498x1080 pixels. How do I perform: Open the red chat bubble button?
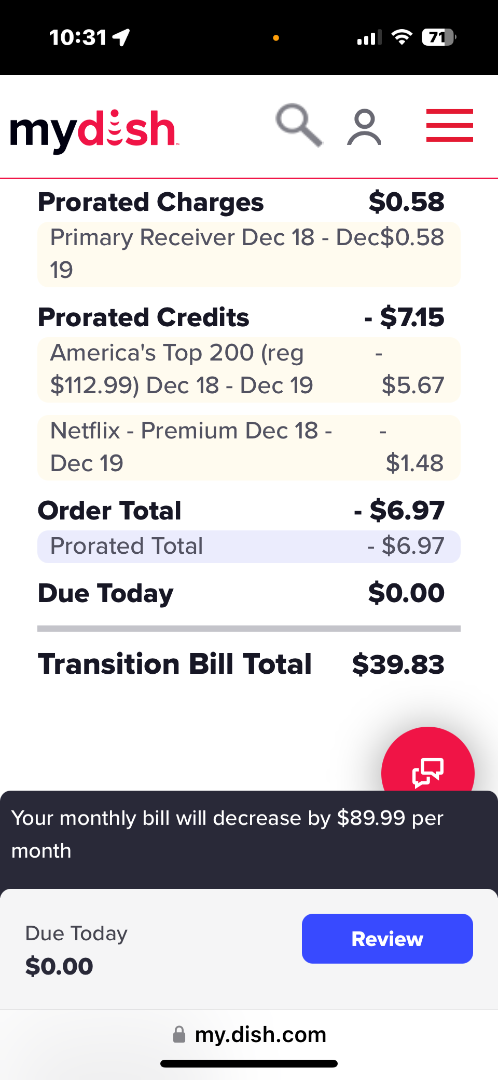coord(428,771)
